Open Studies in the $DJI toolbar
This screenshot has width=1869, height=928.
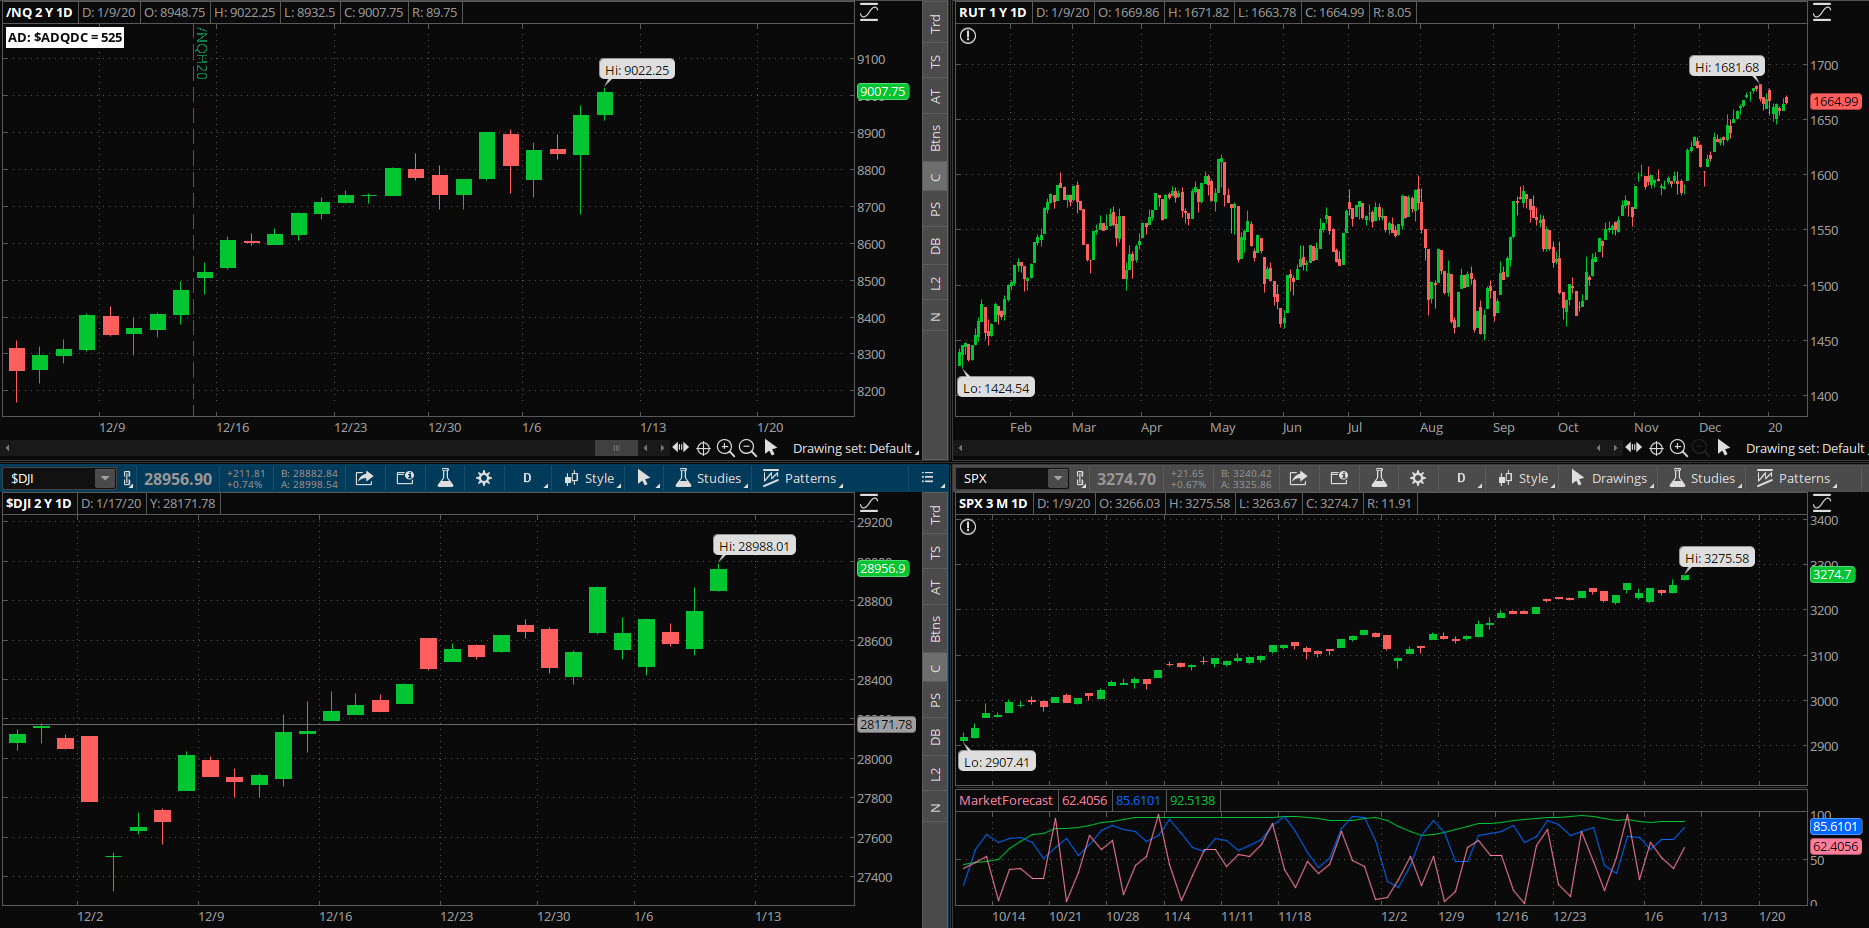pyautogui.click(x=710, y=478)
